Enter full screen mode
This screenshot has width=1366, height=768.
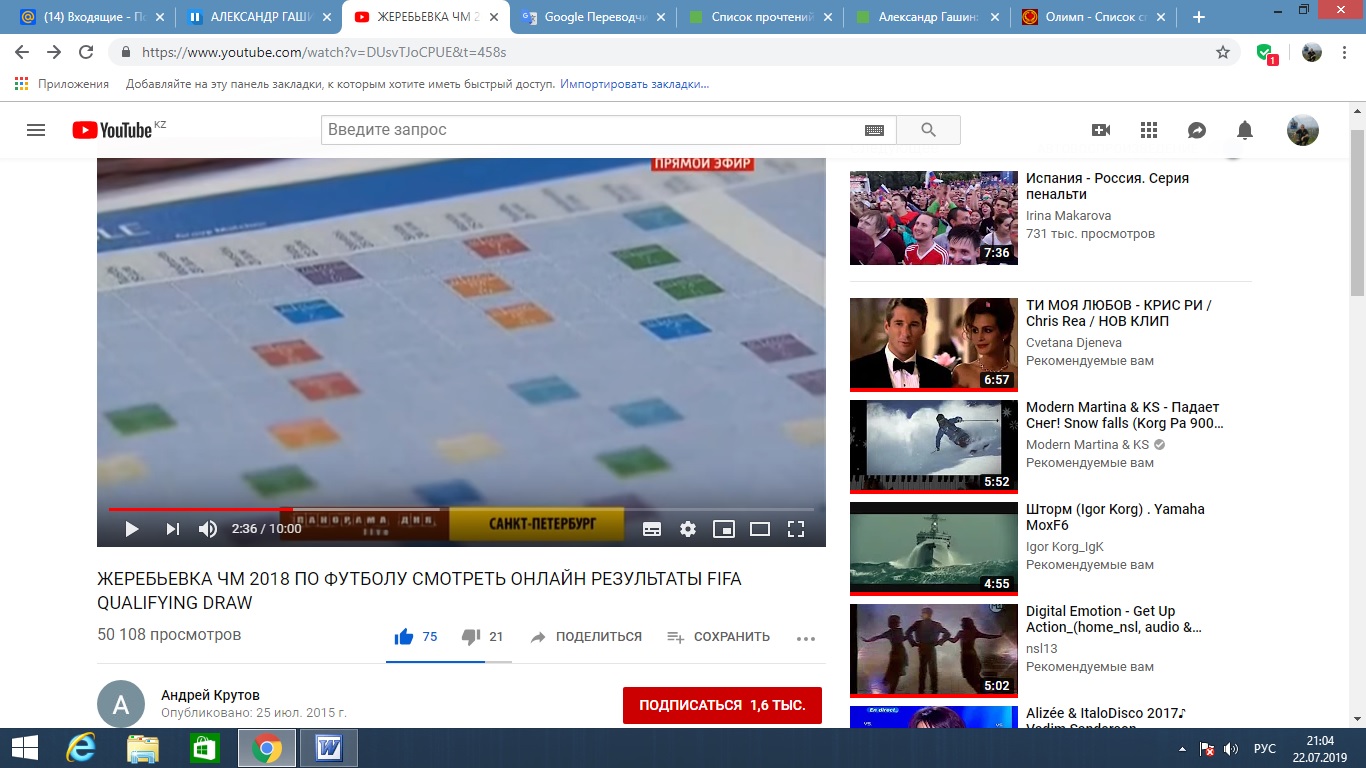pyautogui.click(x=796, y=529)
